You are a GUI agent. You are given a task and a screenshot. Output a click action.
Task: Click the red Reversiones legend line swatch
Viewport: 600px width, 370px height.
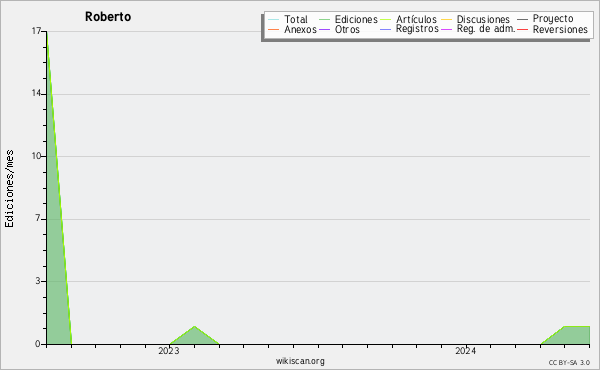[522, 29]
